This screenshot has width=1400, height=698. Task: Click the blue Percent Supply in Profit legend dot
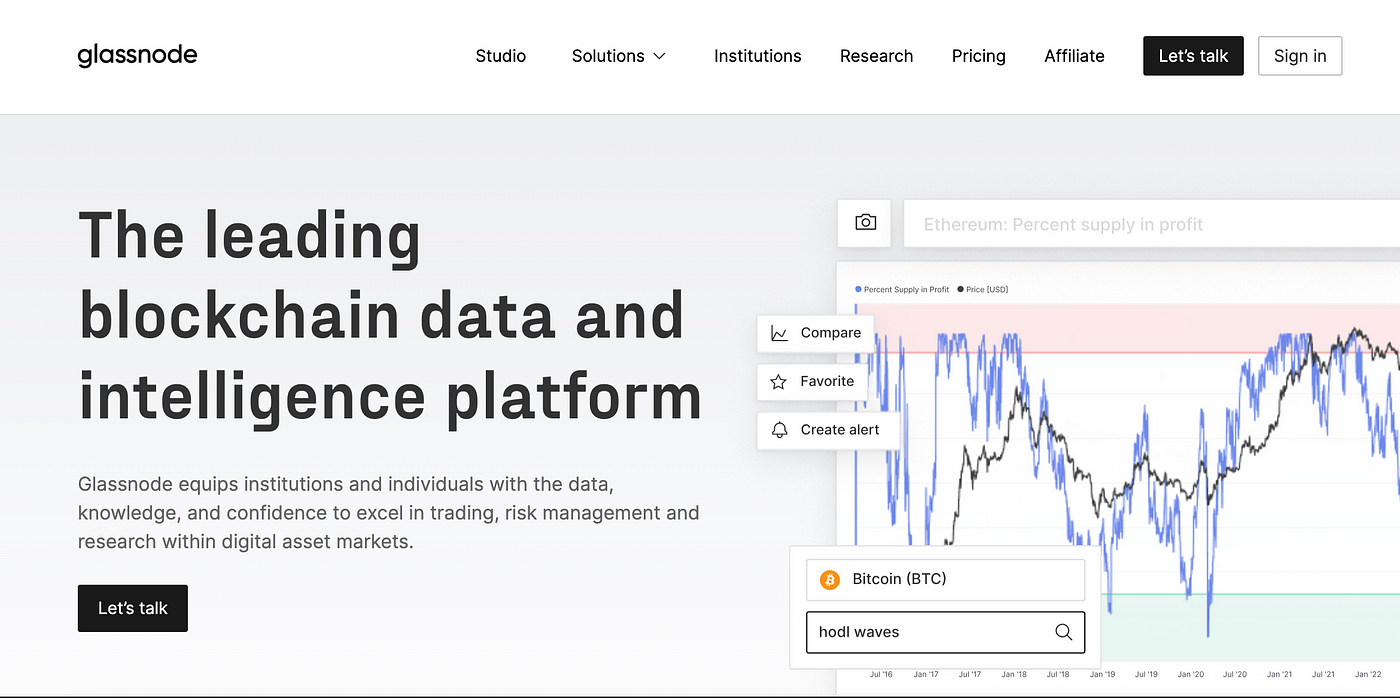858,290
